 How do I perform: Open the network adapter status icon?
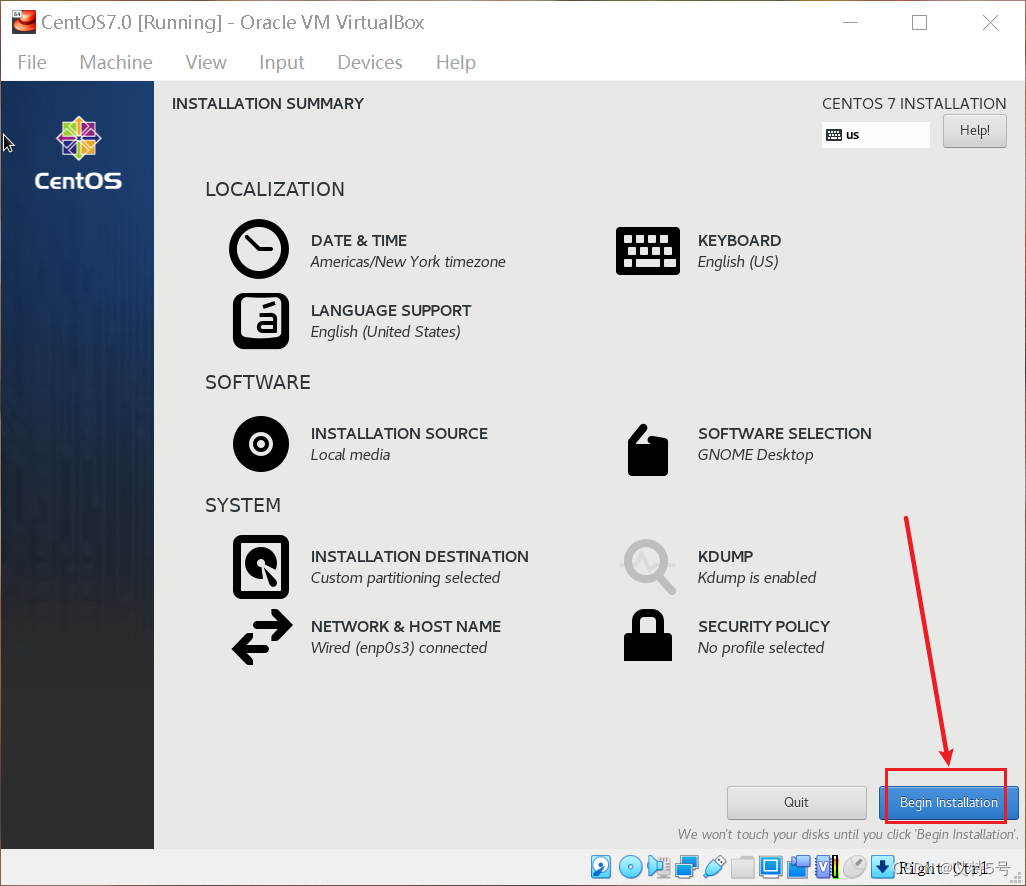coord(687,866)
